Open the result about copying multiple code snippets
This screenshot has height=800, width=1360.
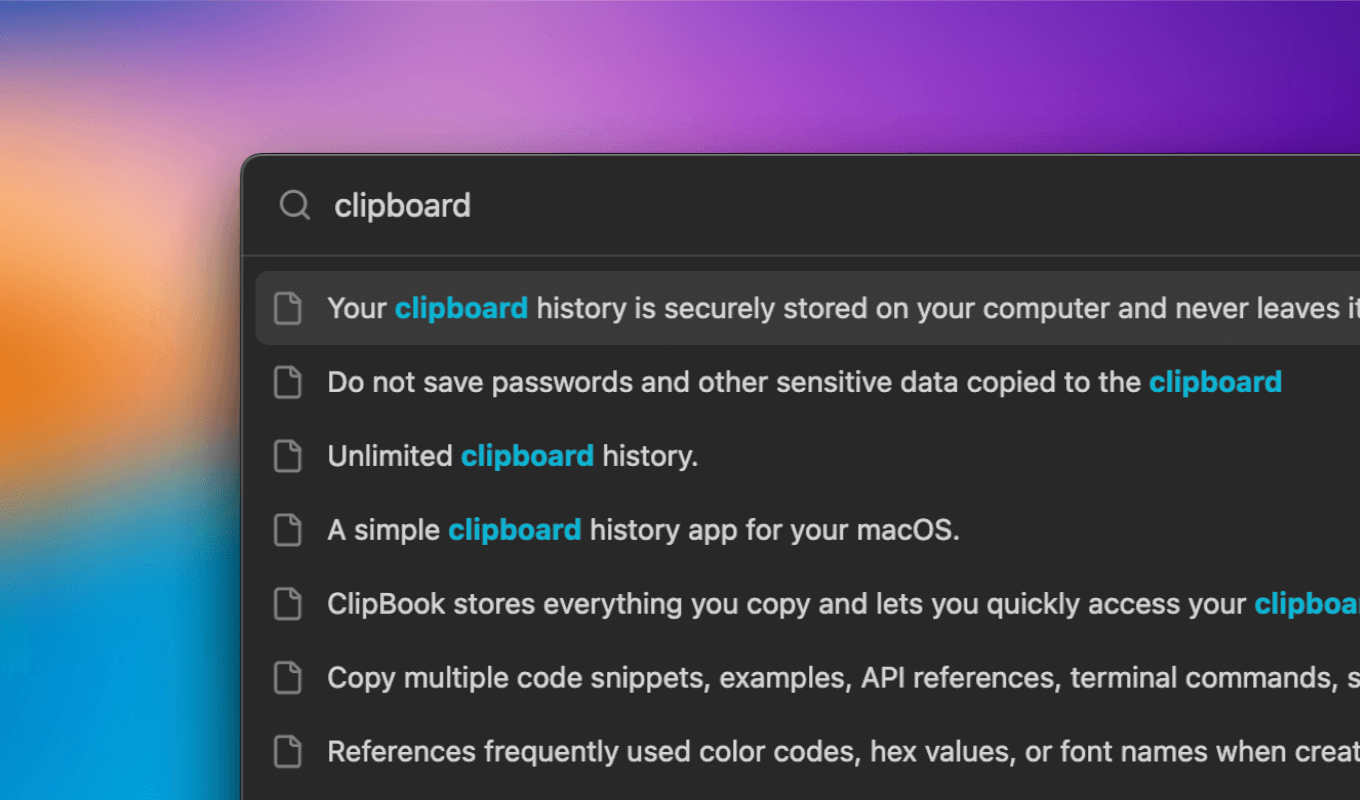pyautogui.click(x=700, y=677)
